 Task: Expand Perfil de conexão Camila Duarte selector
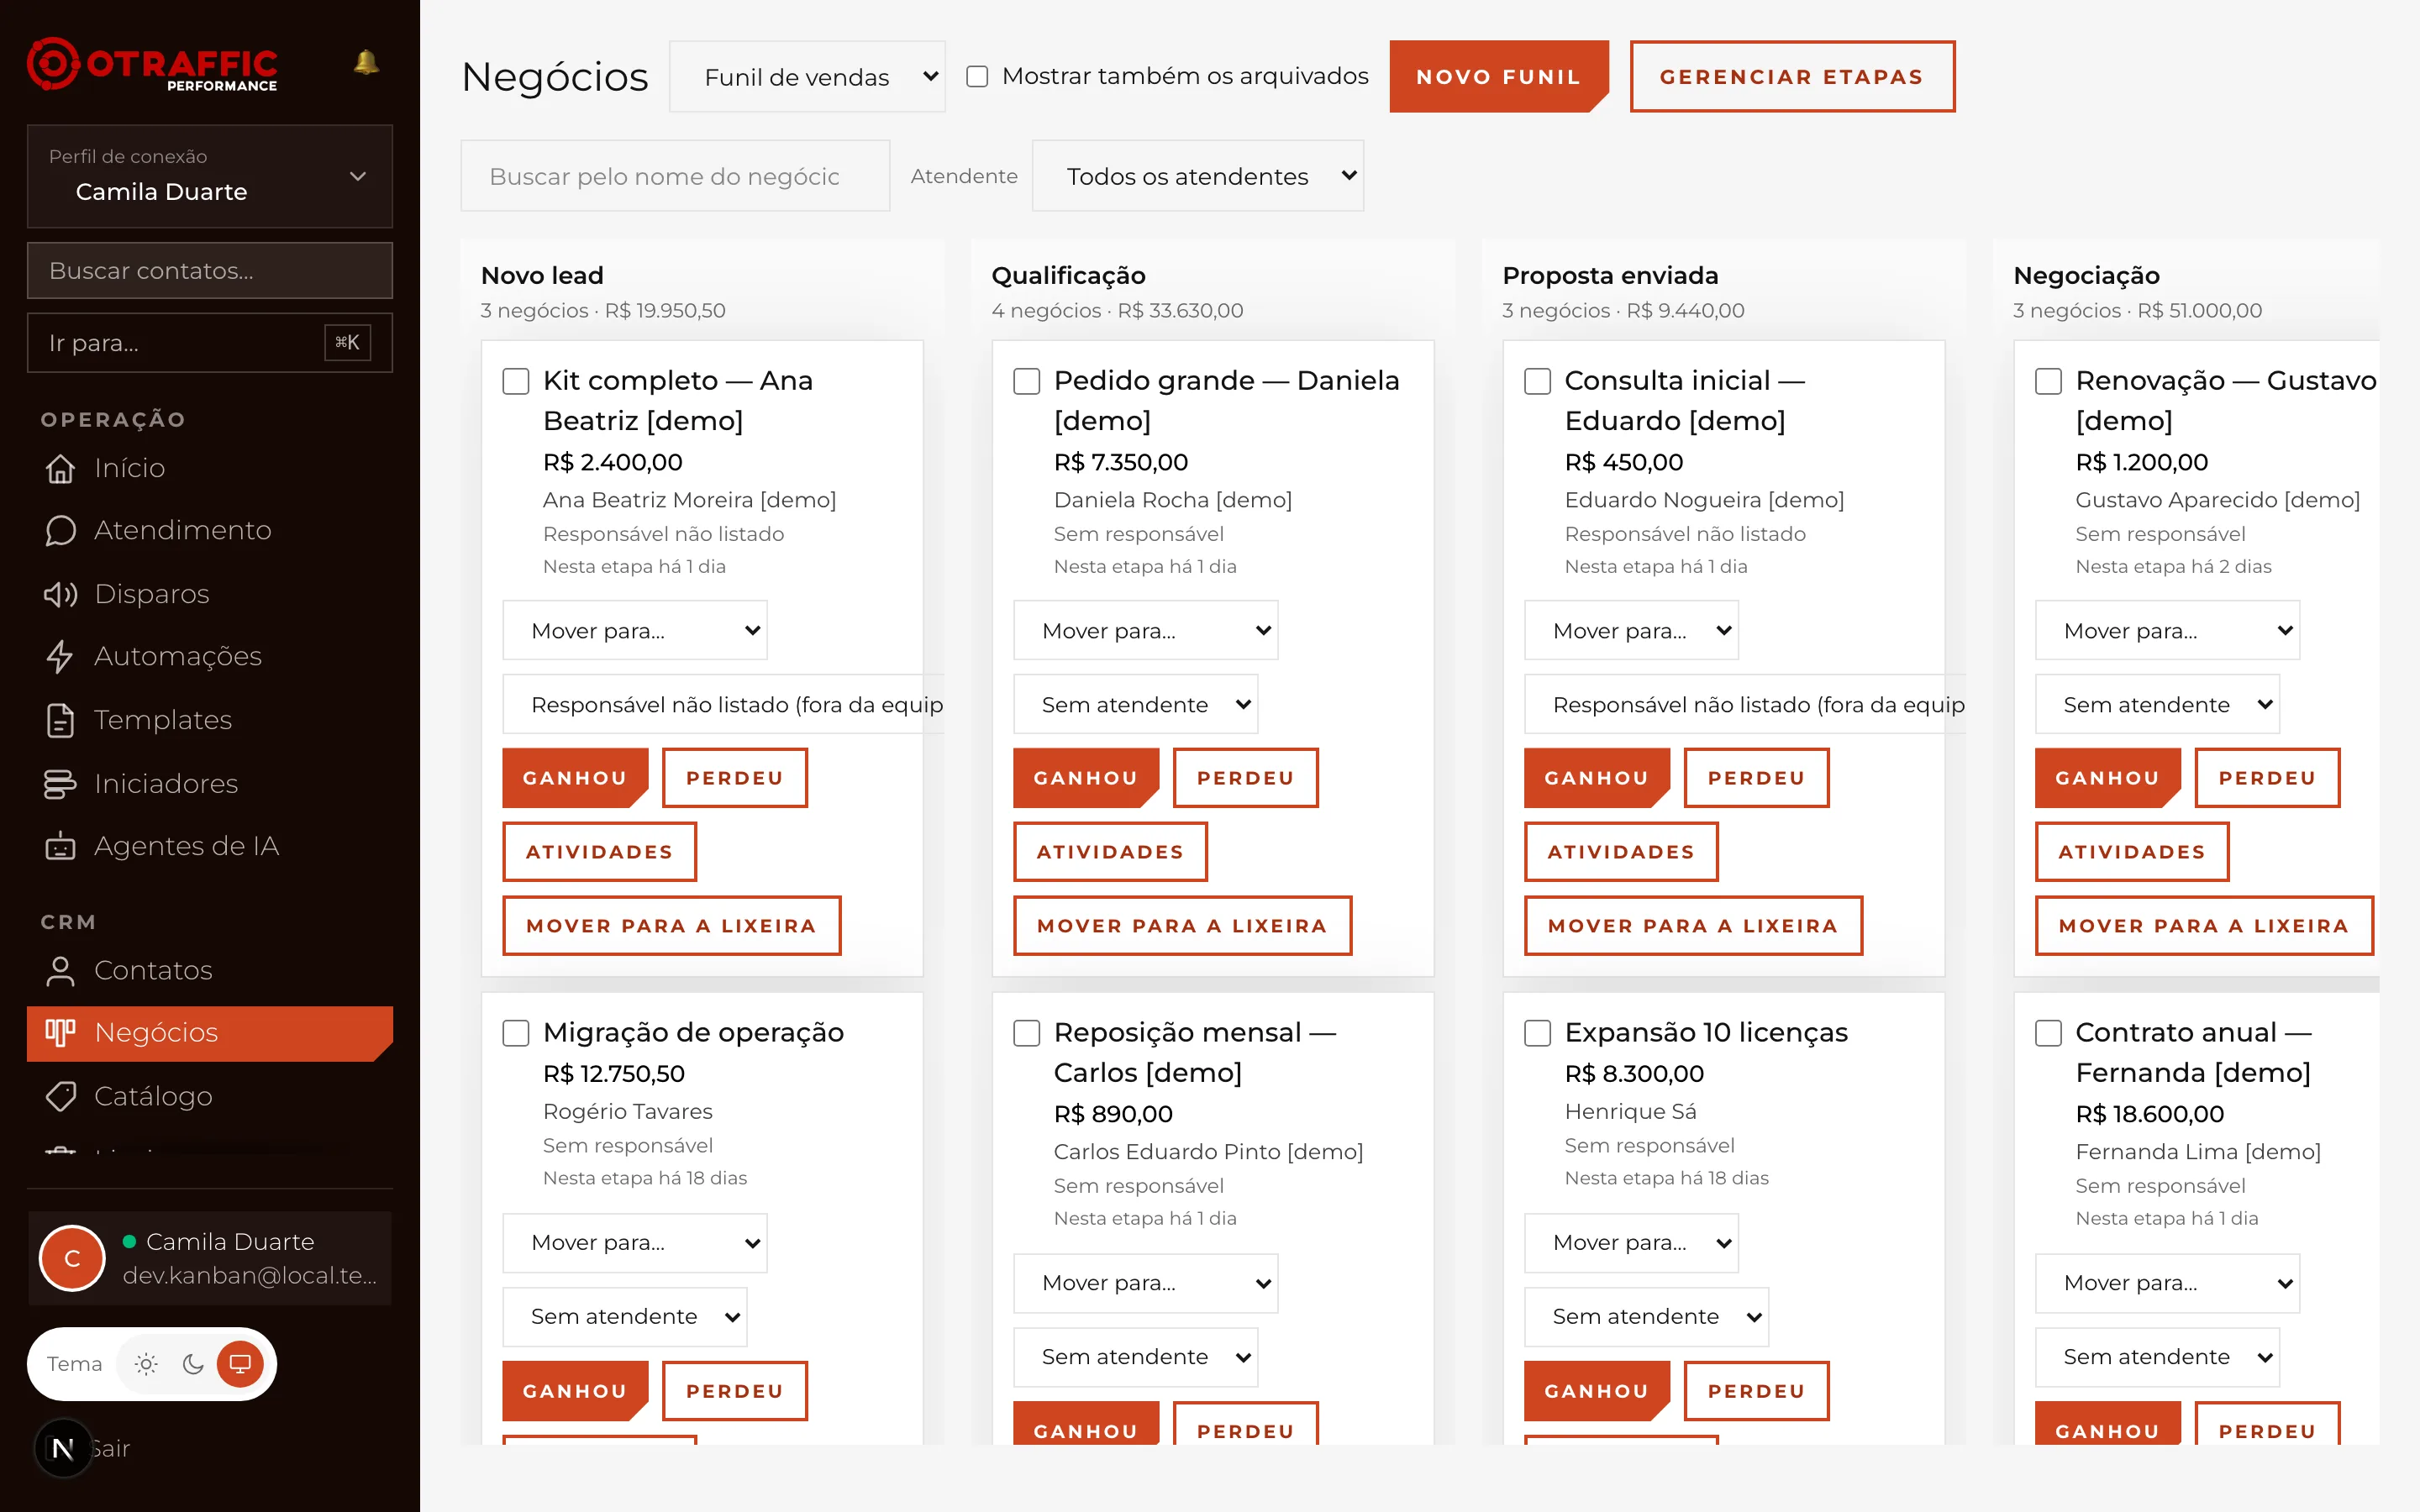click(209, 176)
